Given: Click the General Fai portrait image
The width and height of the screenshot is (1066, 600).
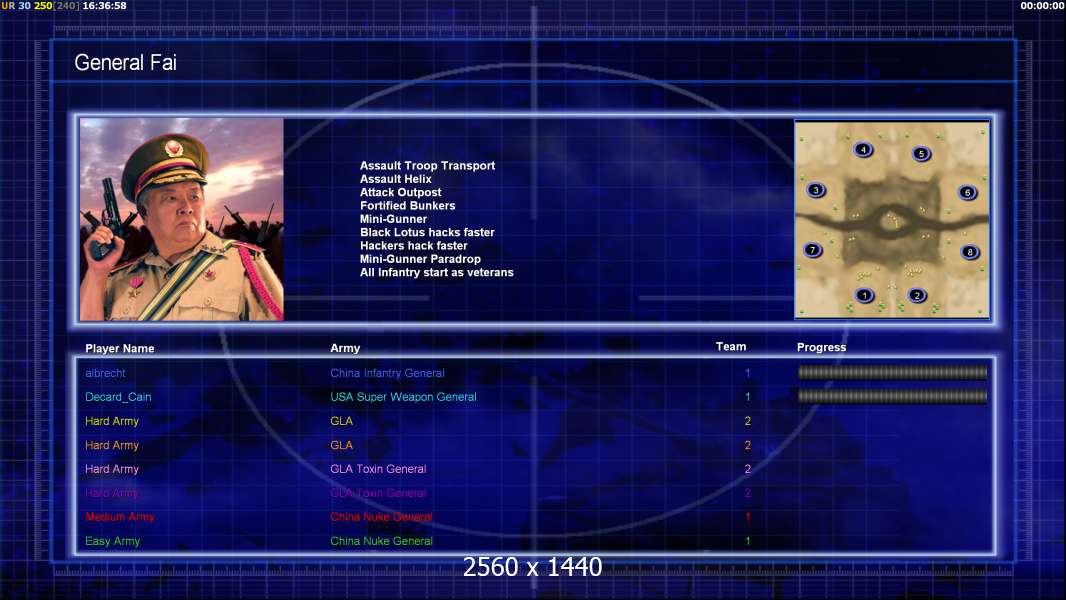Looking at the screenshot, I should (182, 219).
